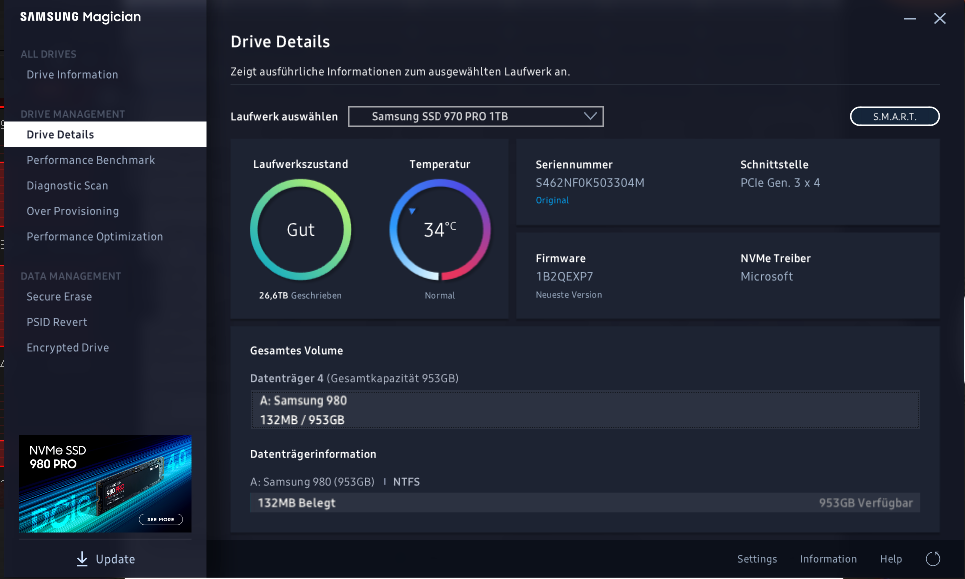965x579 pixels.
Task: Click the 'Temperatur' label
Action: [439, 164]
